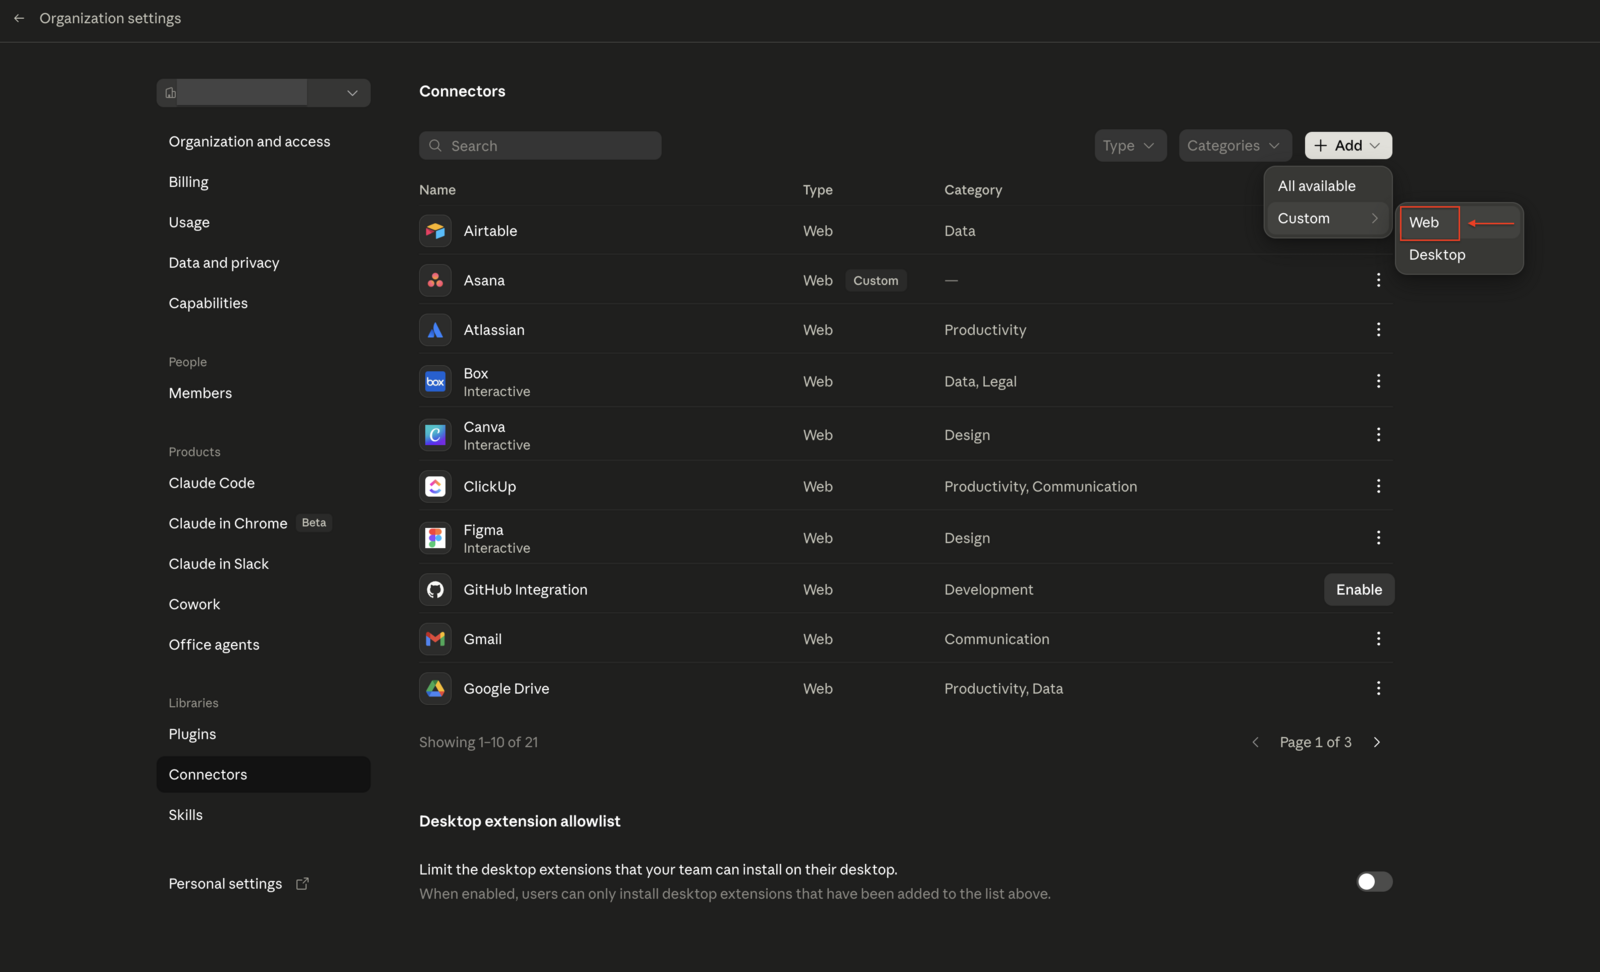Click the Airtable connector name
The width and height of the screenshot is (1600, 972).
pyautogui.click(x=490, y=231)
